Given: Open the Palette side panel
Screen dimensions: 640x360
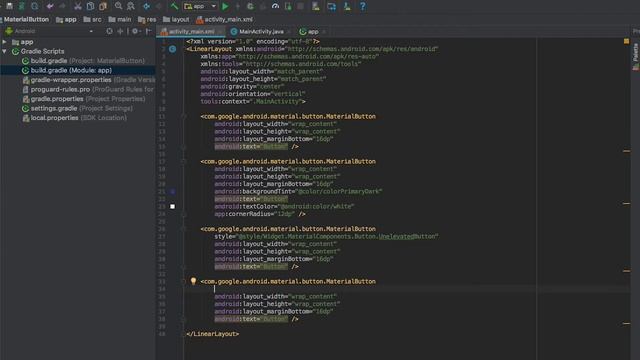Looking at the screenshot, I should pyautogui.click(x=636, y=57).
